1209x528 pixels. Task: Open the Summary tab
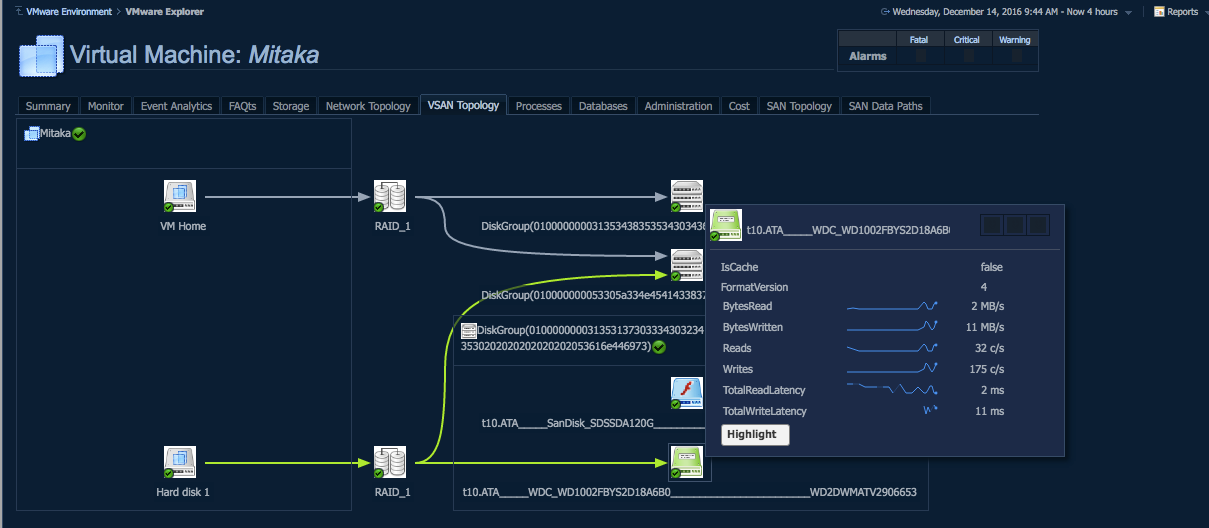coord(48,106)
